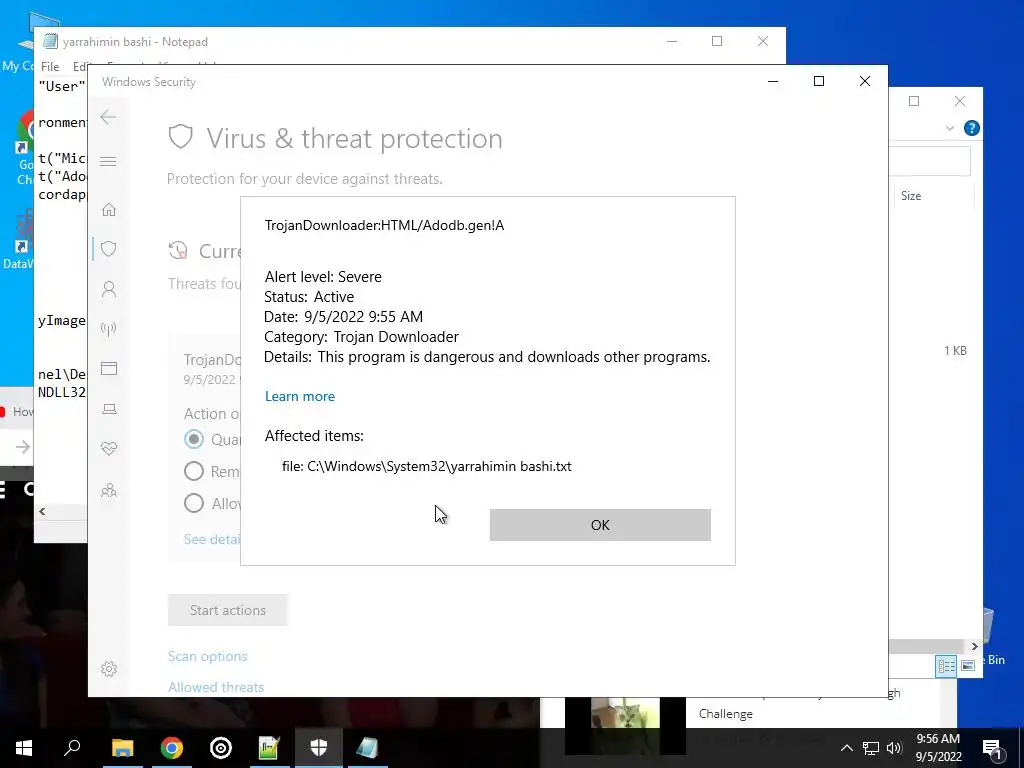This screenshot has height=768, width=1024.
Task: Open Account protection person icon
Action: tap(109, 289)
